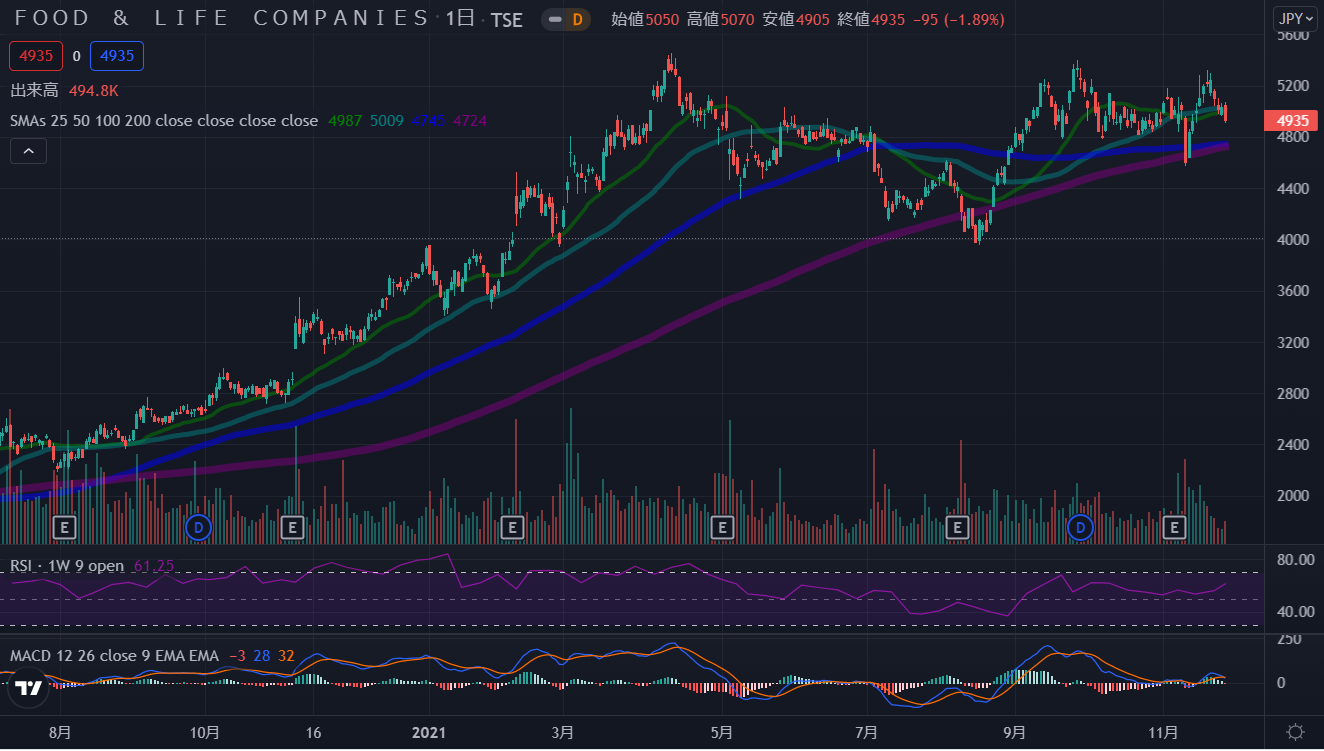
Task: Click the TSE exchange label
Action: tap(507, 19)
